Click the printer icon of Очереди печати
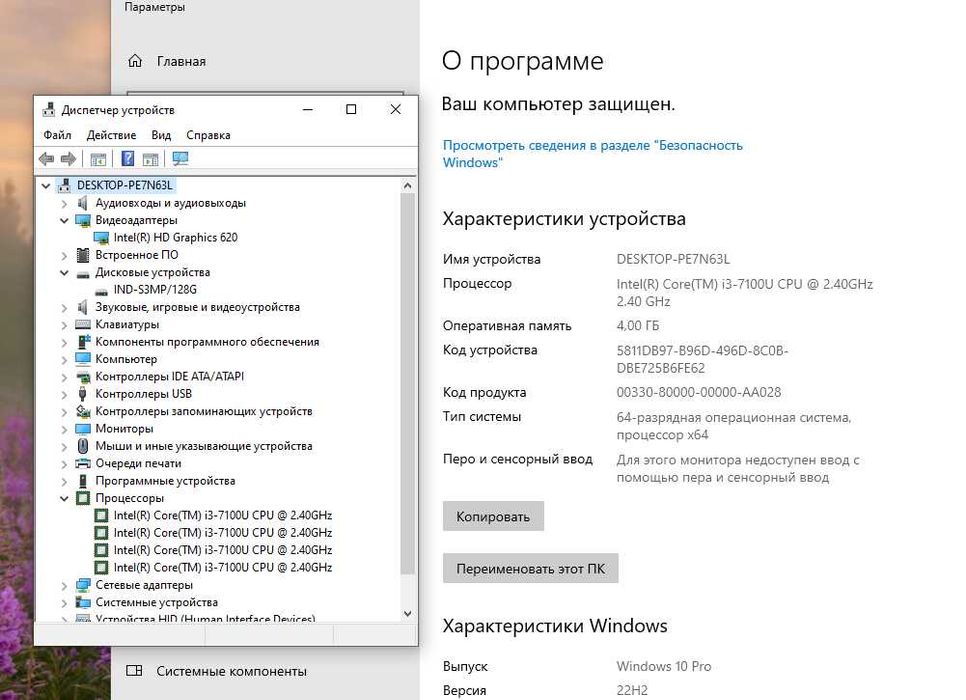The width and height of the screenshot is (966, 700). pyautogui.click(x=83, y=463)
